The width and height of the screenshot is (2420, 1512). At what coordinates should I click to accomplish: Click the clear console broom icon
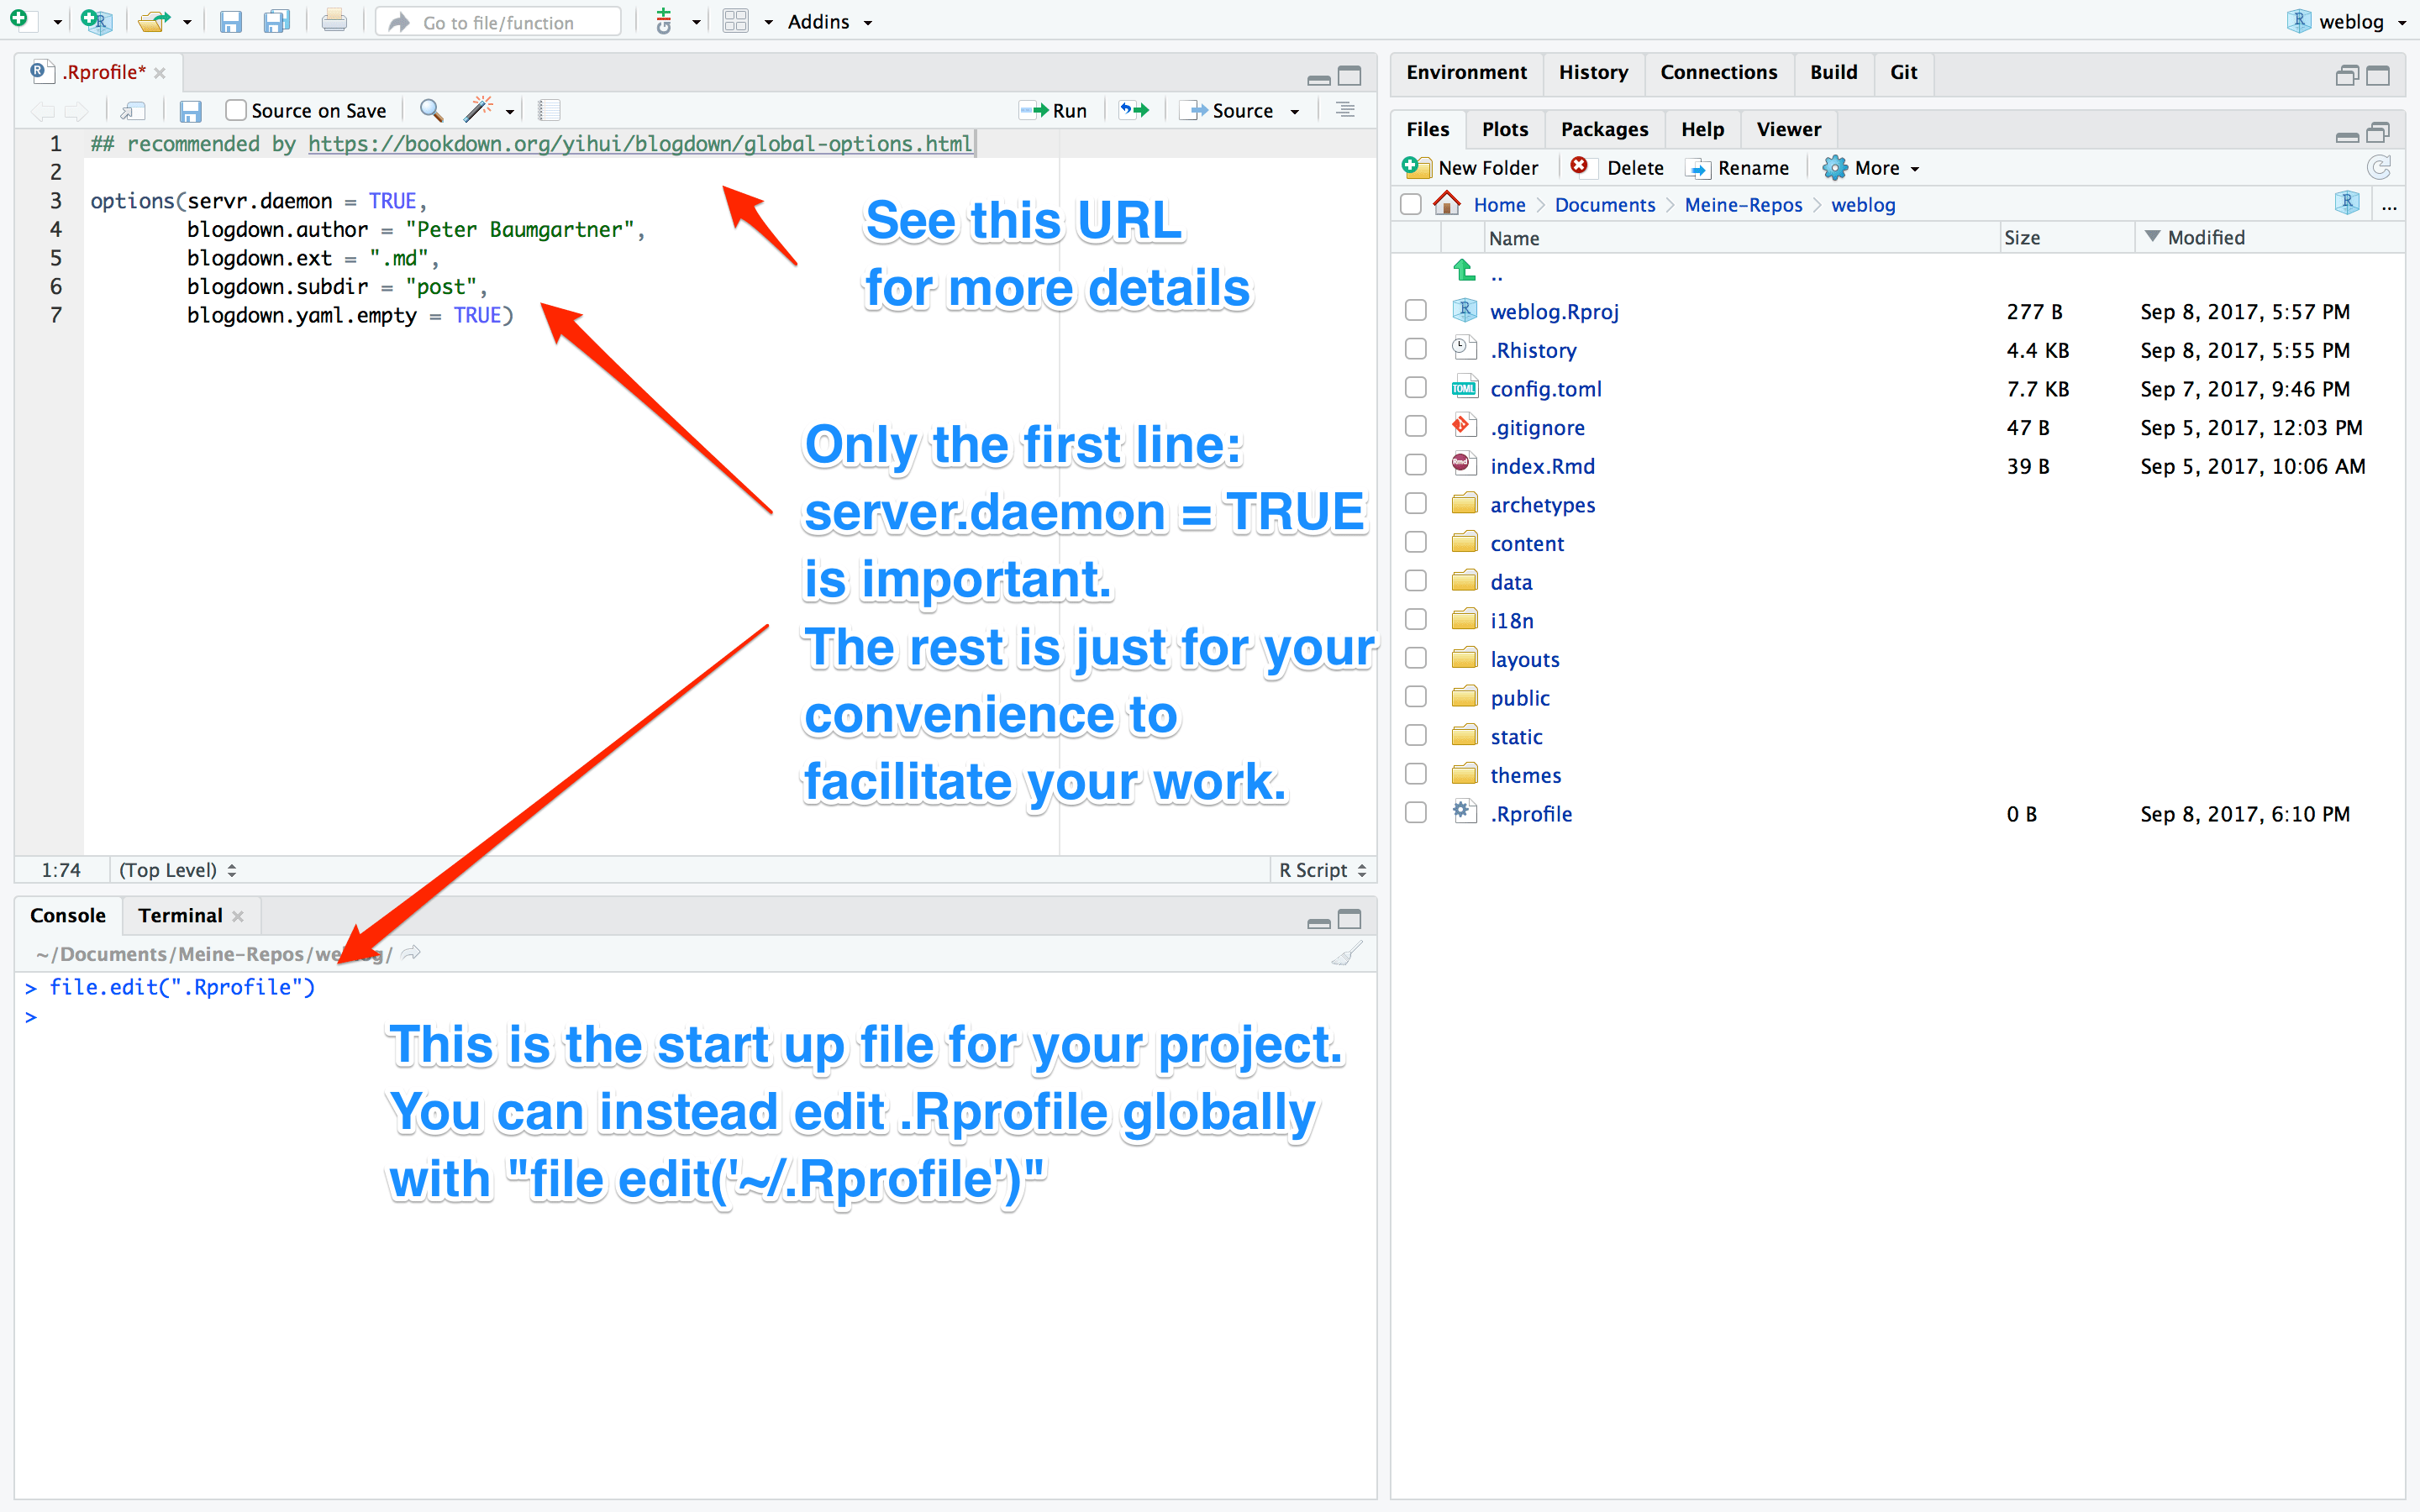point(1347,954)
